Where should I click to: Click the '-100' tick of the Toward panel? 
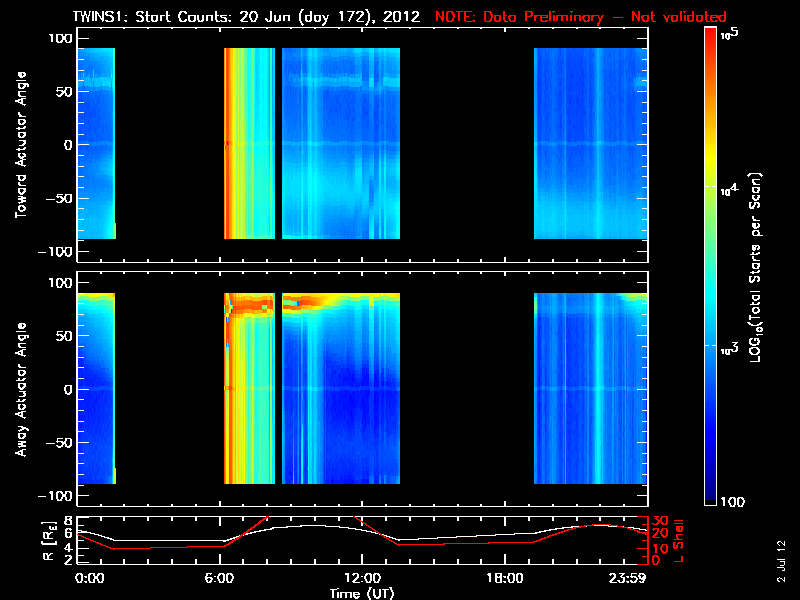[55, 252]
